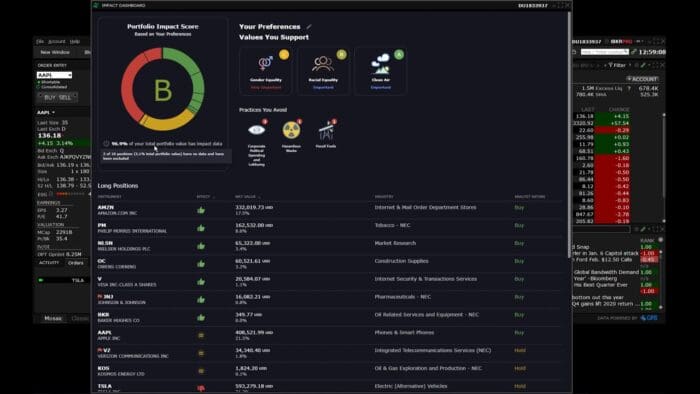The image size is (700, 394).
Task: Click the thumbs-up impact icon for OC
Action: coord(201,264)
